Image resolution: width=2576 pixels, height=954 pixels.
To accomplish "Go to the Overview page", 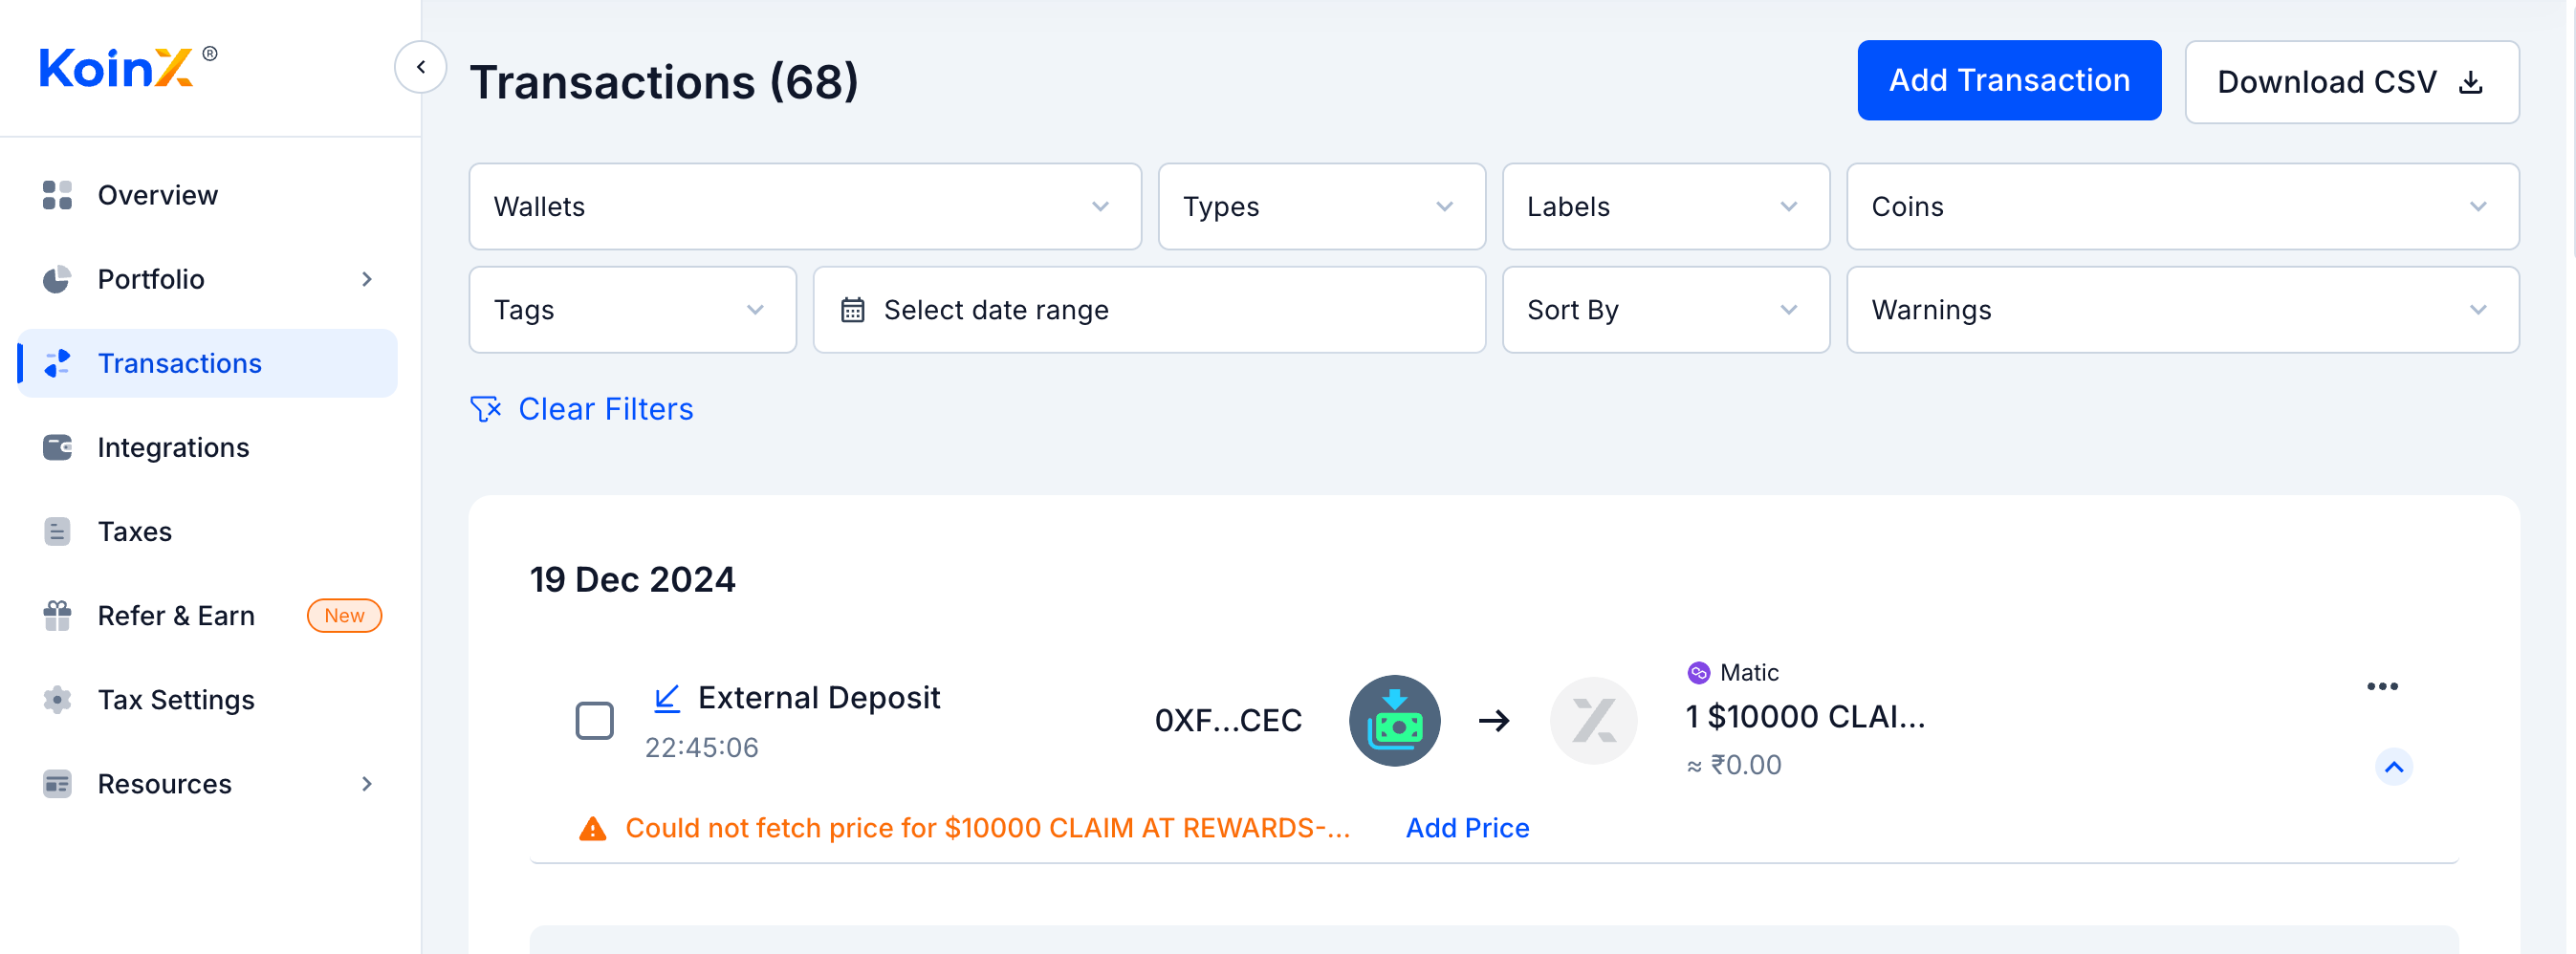I will 157,195.
